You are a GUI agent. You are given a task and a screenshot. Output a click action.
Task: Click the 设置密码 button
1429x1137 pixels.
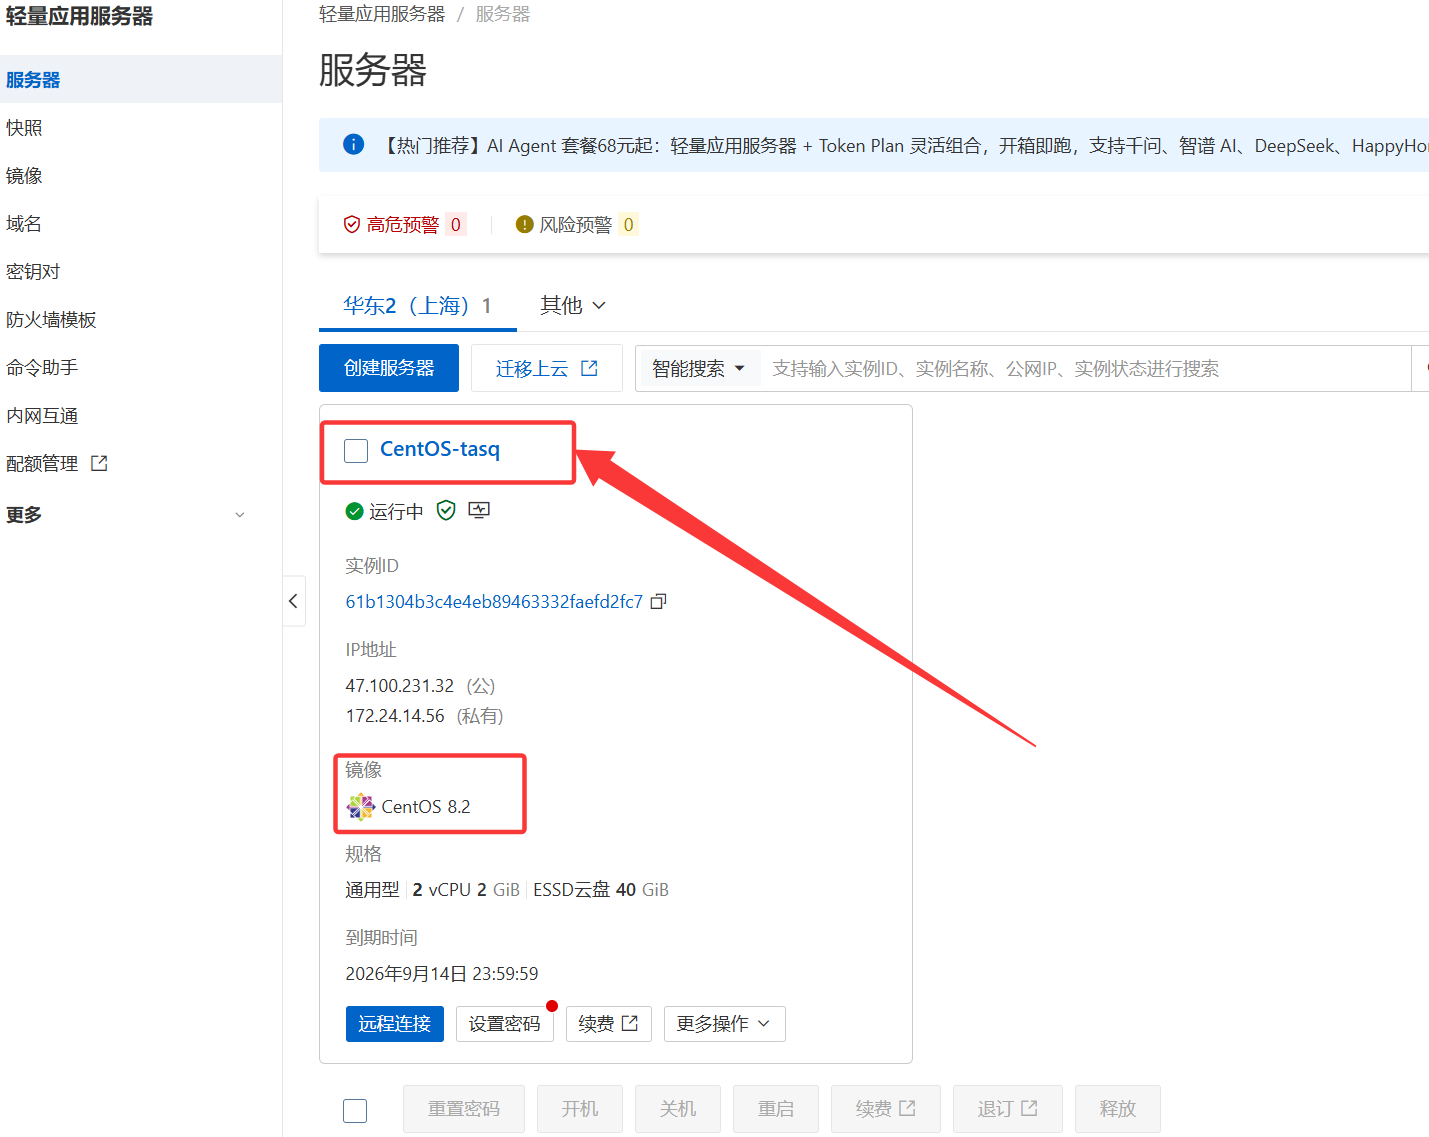[x=504, y=1023]
